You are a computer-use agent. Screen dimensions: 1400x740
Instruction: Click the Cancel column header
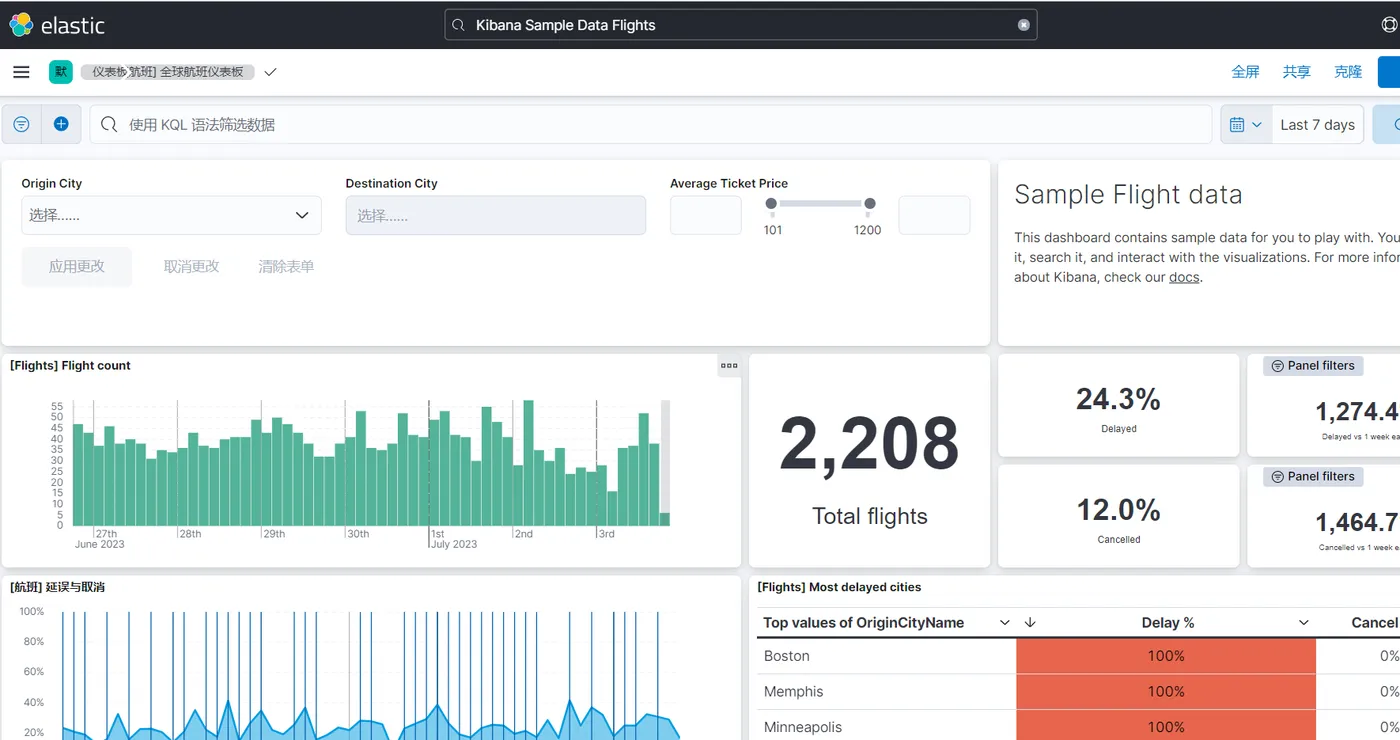(x=1375, y=623)
